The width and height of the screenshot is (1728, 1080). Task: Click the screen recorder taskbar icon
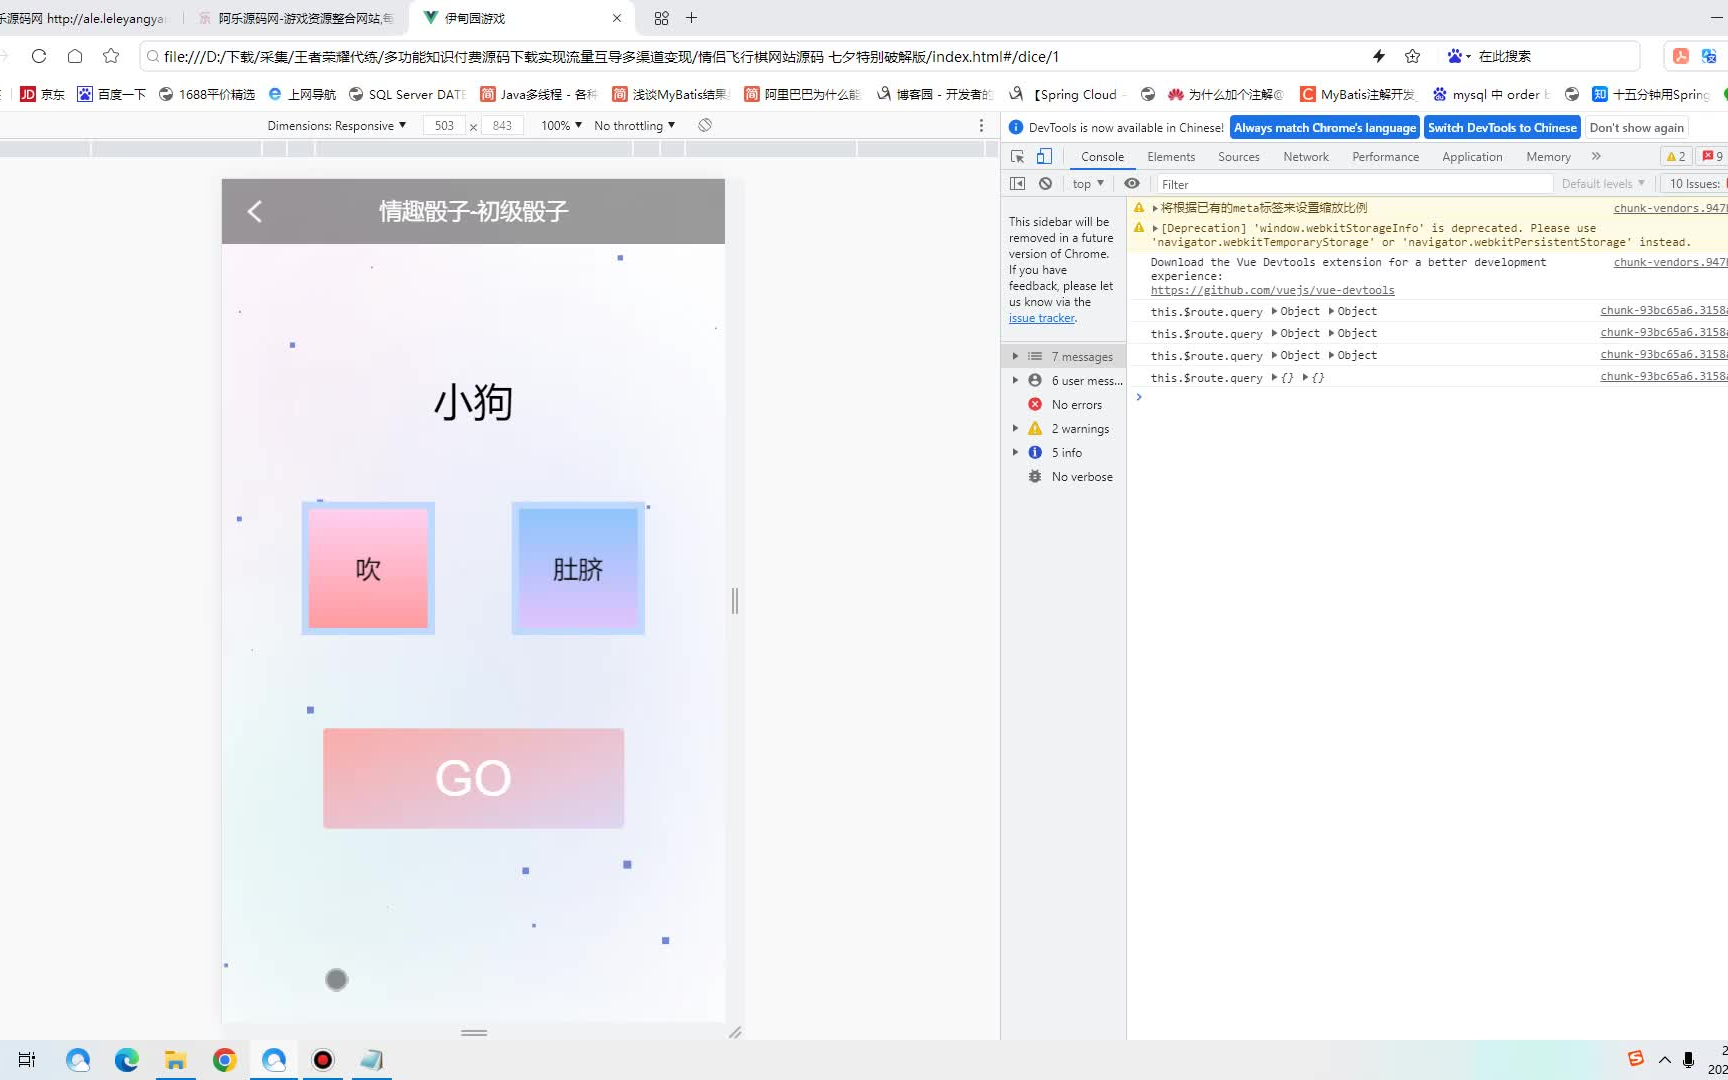[x=323, y=1060]
